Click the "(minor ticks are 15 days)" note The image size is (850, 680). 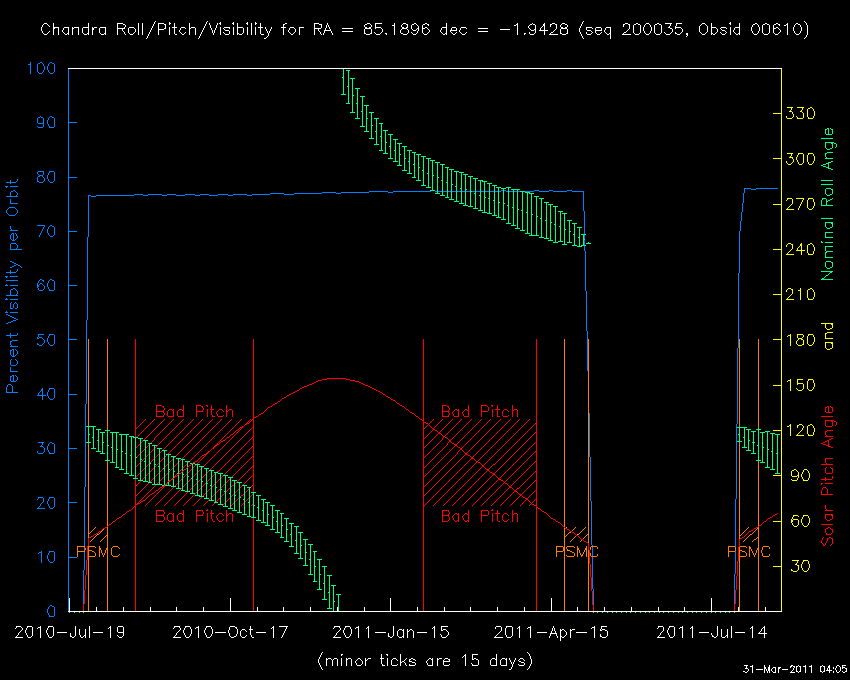point(425,660)
